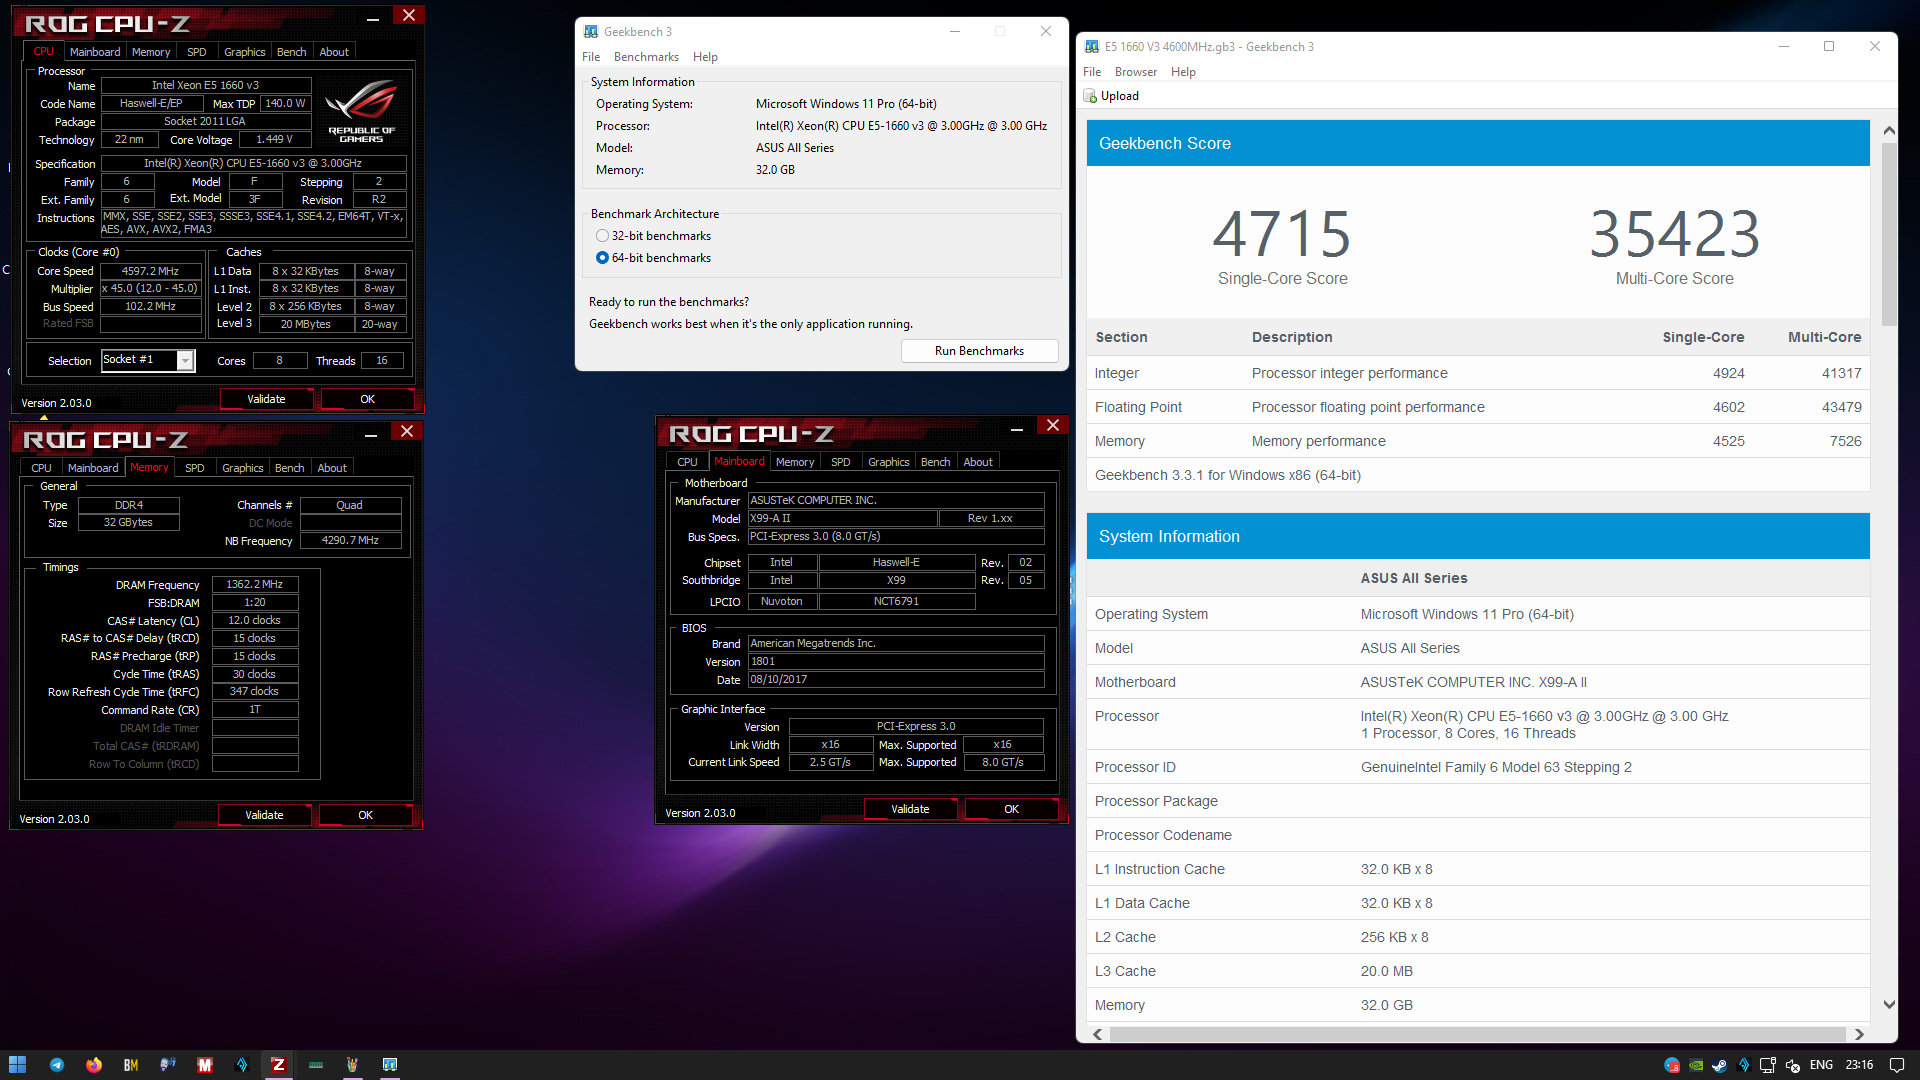Open the notification center icon

1897,1065
